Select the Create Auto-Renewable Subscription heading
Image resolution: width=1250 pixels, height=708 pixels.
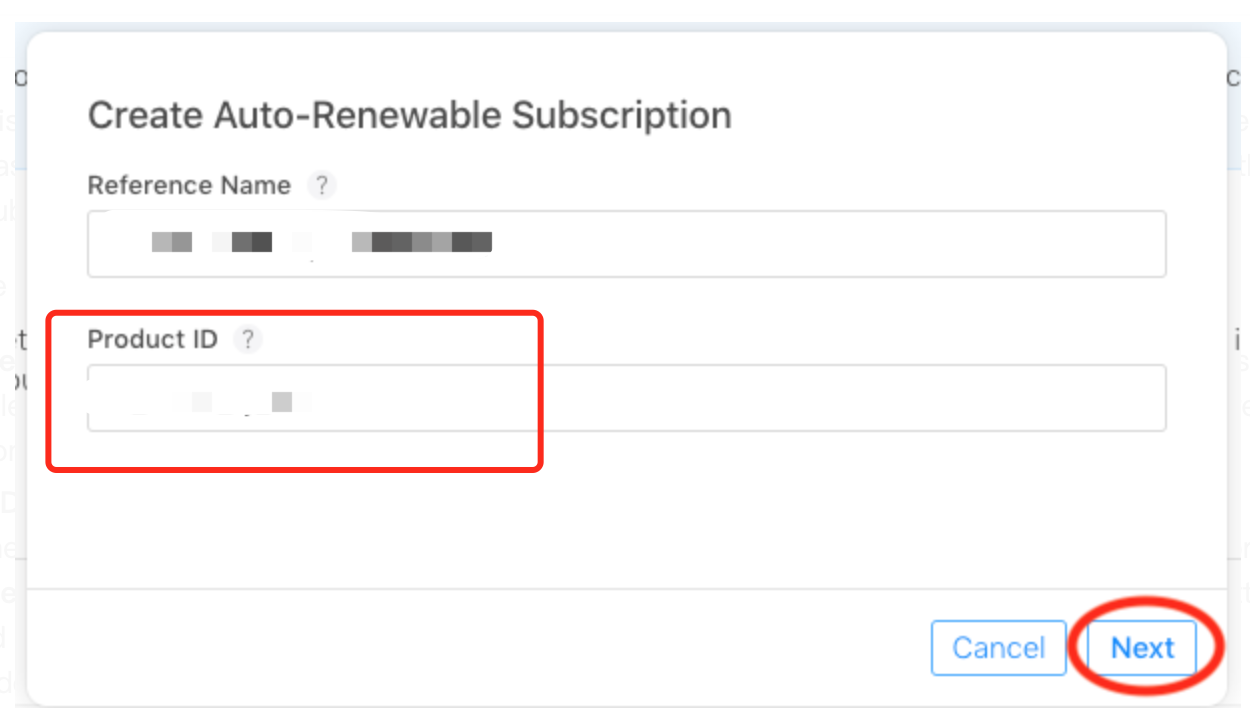(409, 115)
